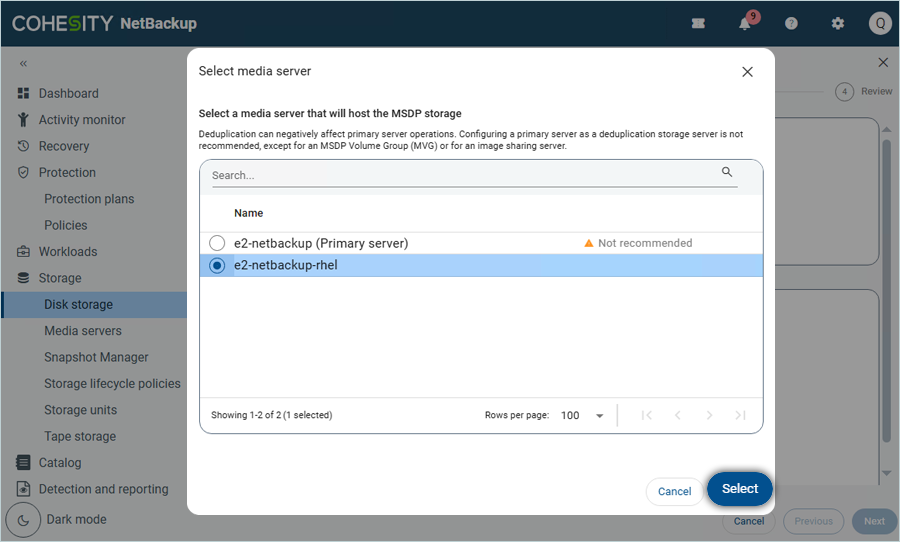Image resolution: width=900 pixels, height=542 pixels.
Task: Click the ticket icon in top bar
Action: coord(698,24)
